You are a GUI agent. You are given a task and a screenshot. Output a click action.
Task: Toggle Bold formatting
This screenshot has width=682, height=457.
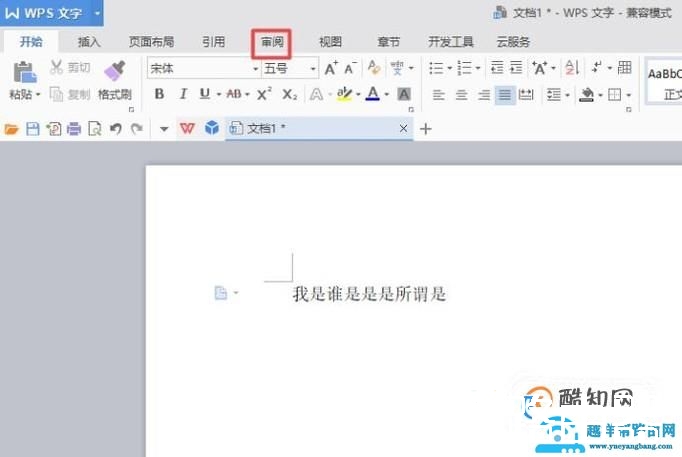159,94
